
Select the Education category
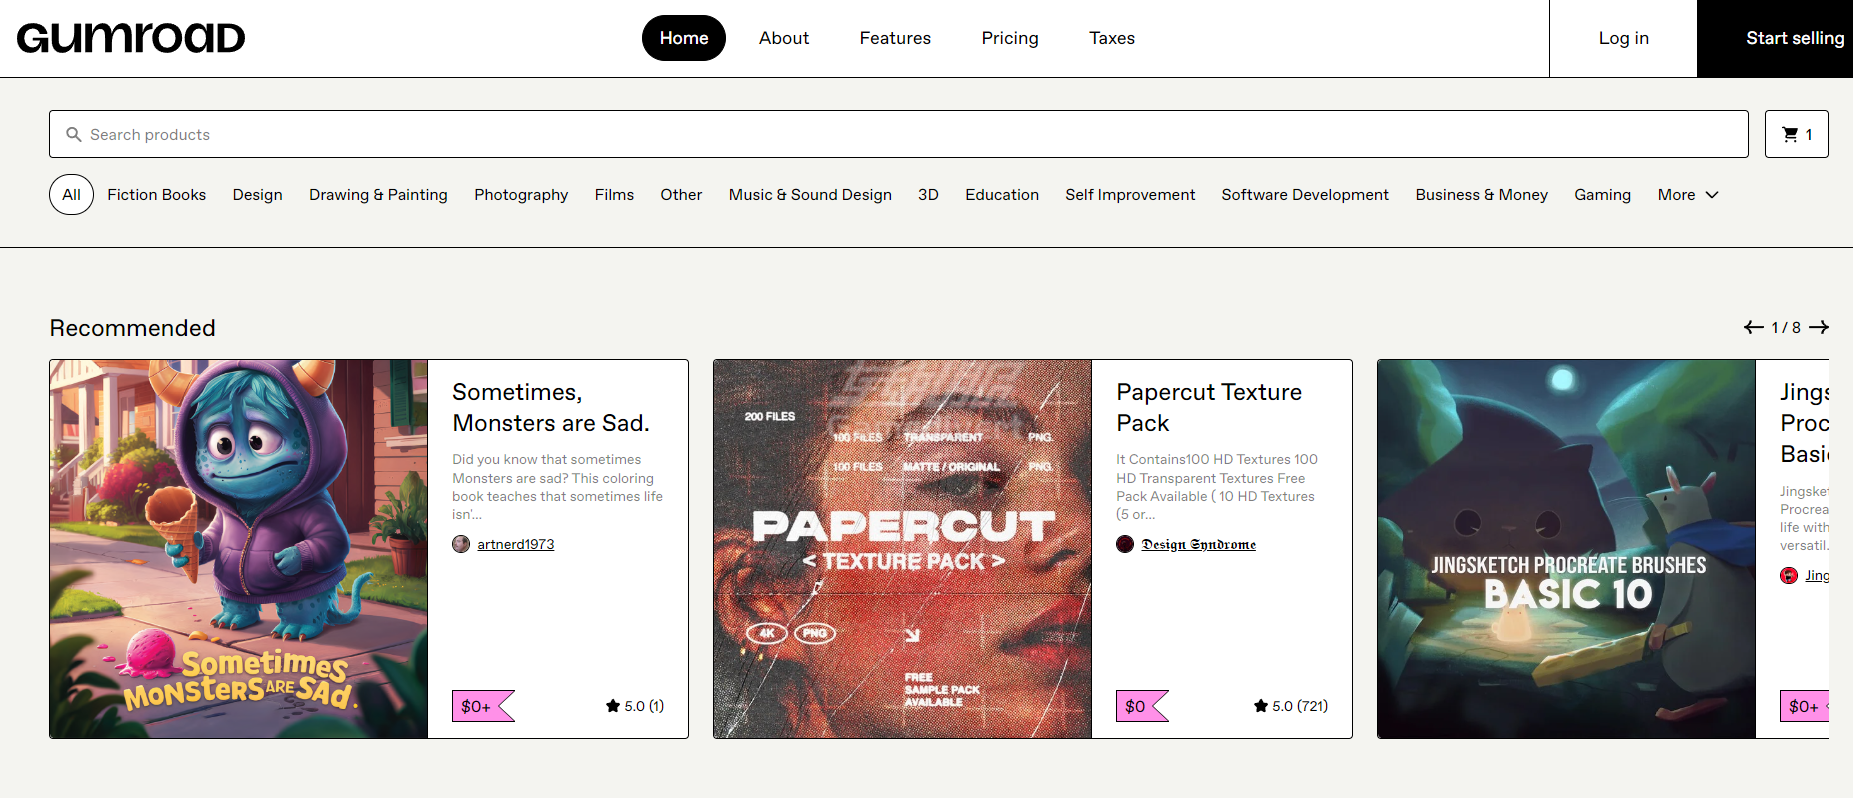pyautogui.click(x=1002, y=195)
